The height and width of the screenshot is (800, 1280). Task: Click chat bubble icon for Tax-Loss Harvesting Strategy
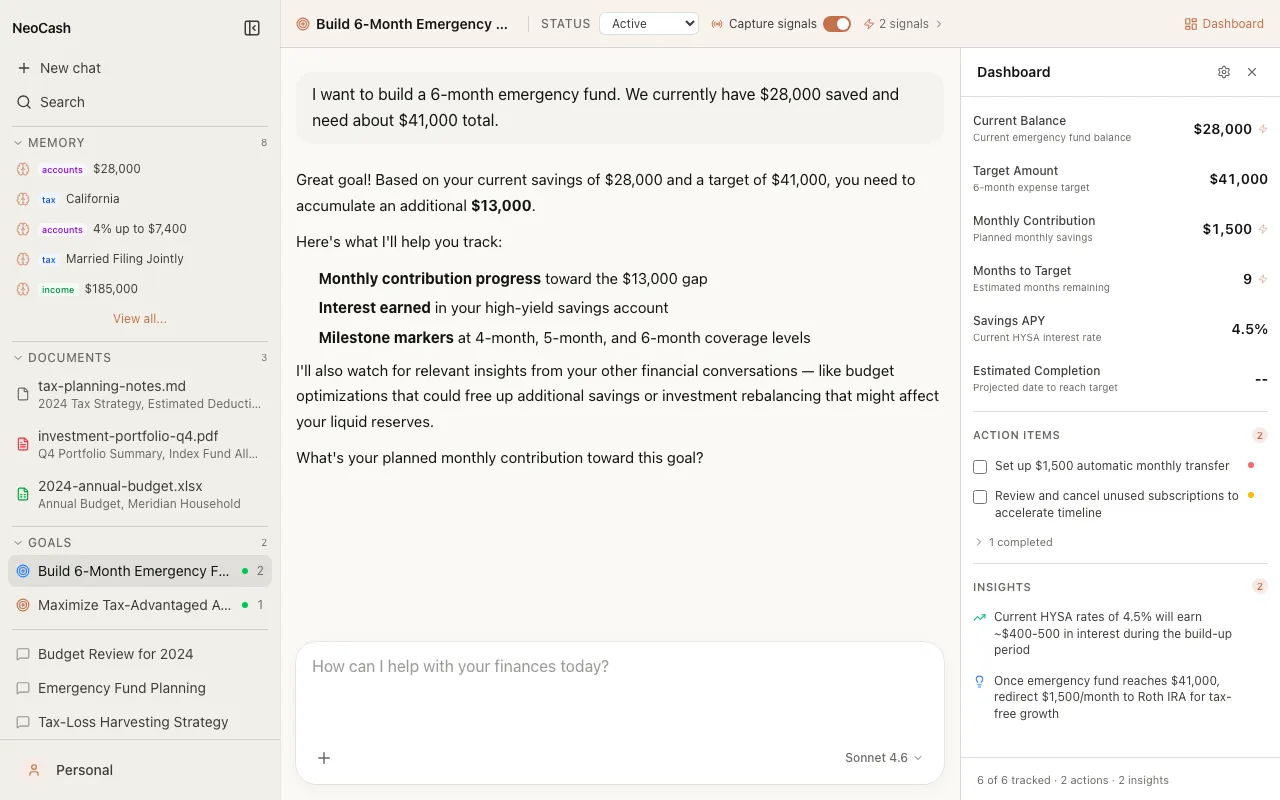coord(24,722)
